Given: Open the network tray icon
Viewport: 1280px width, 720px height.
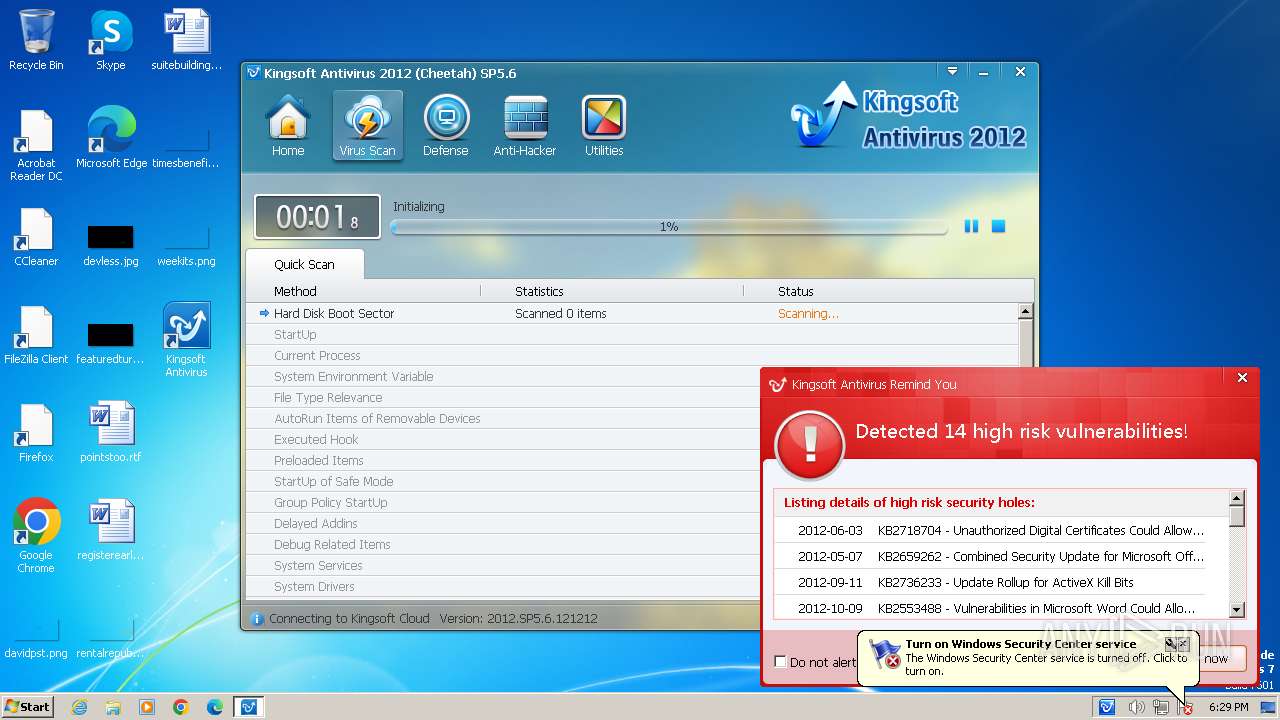Looking at the screenshot, I should coord(1160,707).
